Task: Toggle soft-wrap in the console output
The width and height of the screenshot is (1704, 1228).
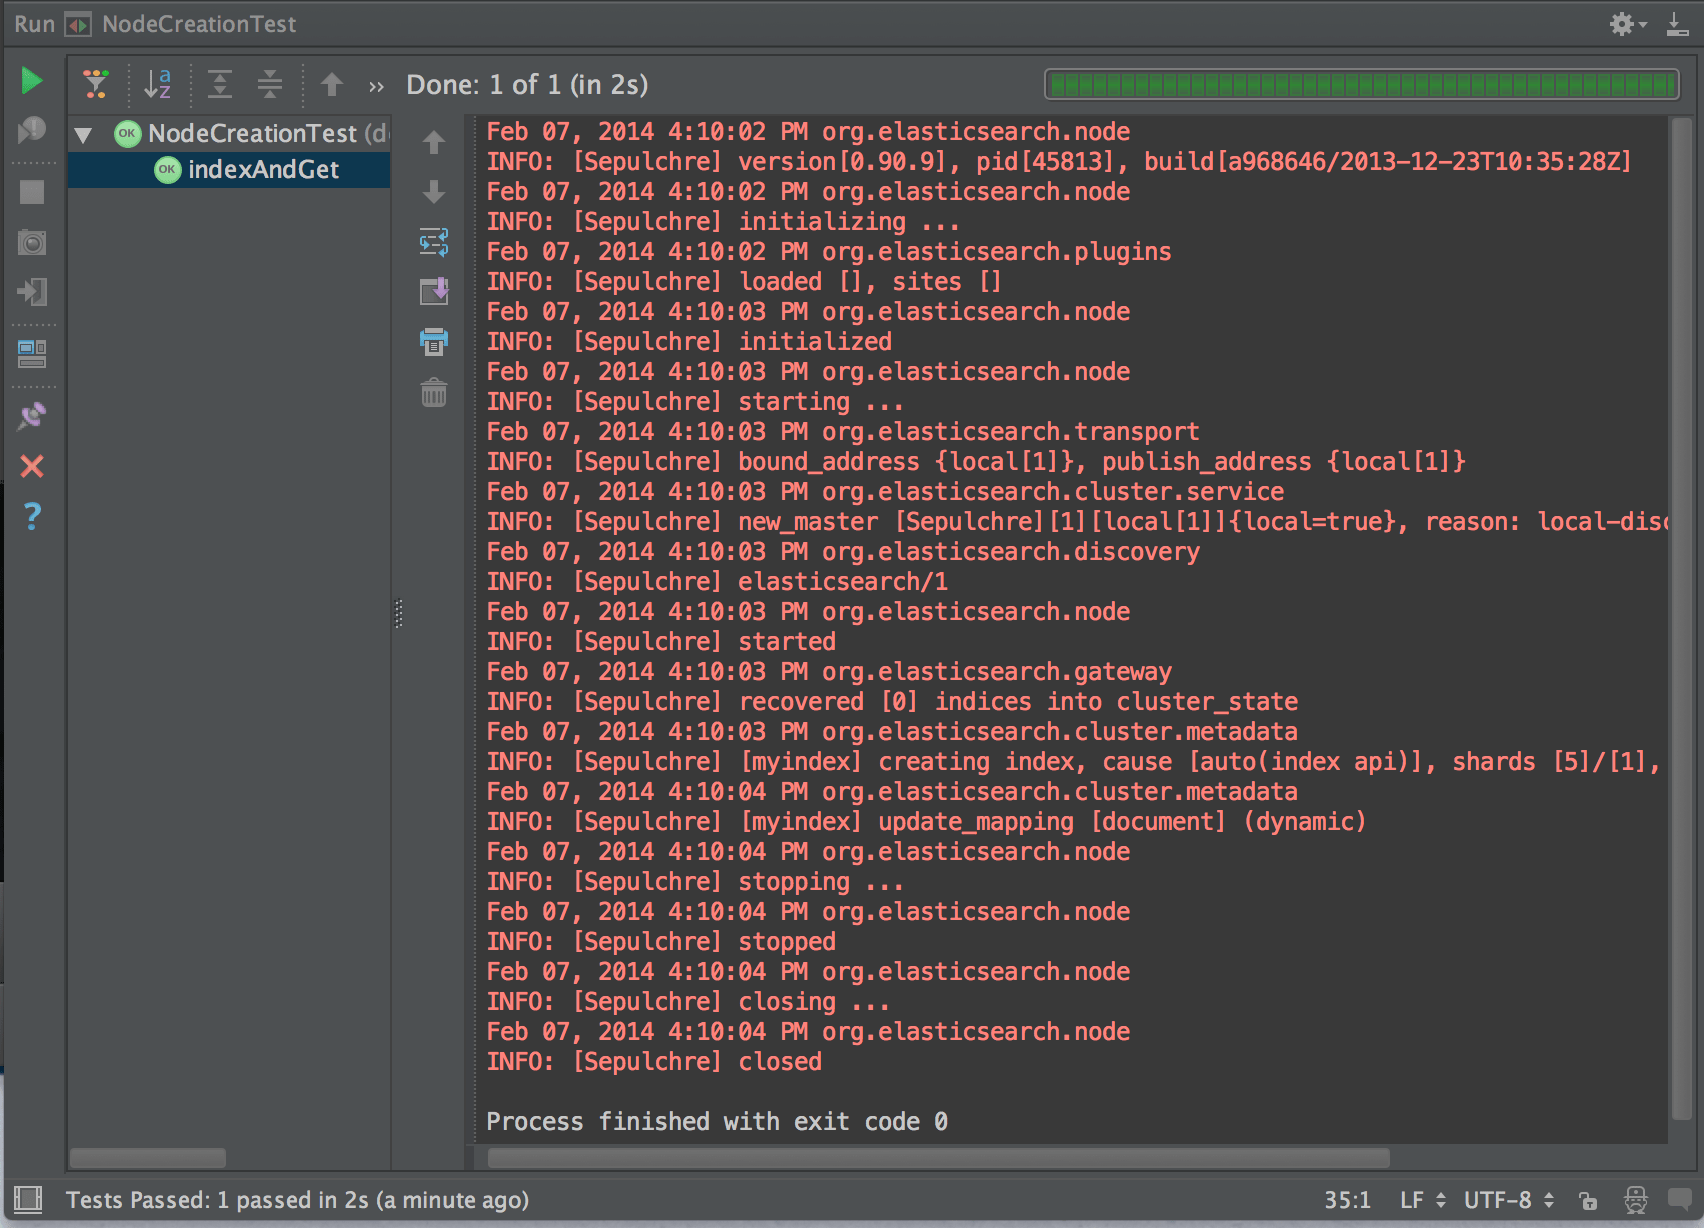Action: (x=434, y=242)
